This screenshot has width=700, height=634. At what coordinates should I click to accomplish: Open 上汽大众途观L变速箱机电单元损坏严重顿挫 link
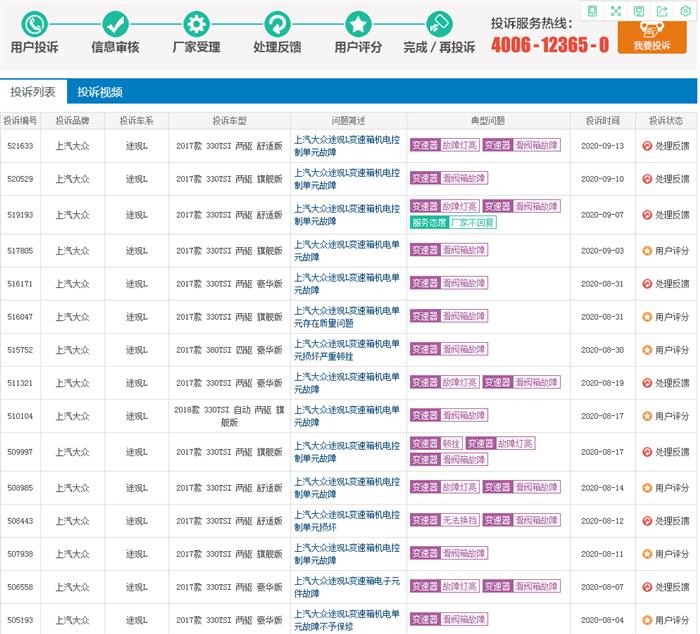click(347, 350)
